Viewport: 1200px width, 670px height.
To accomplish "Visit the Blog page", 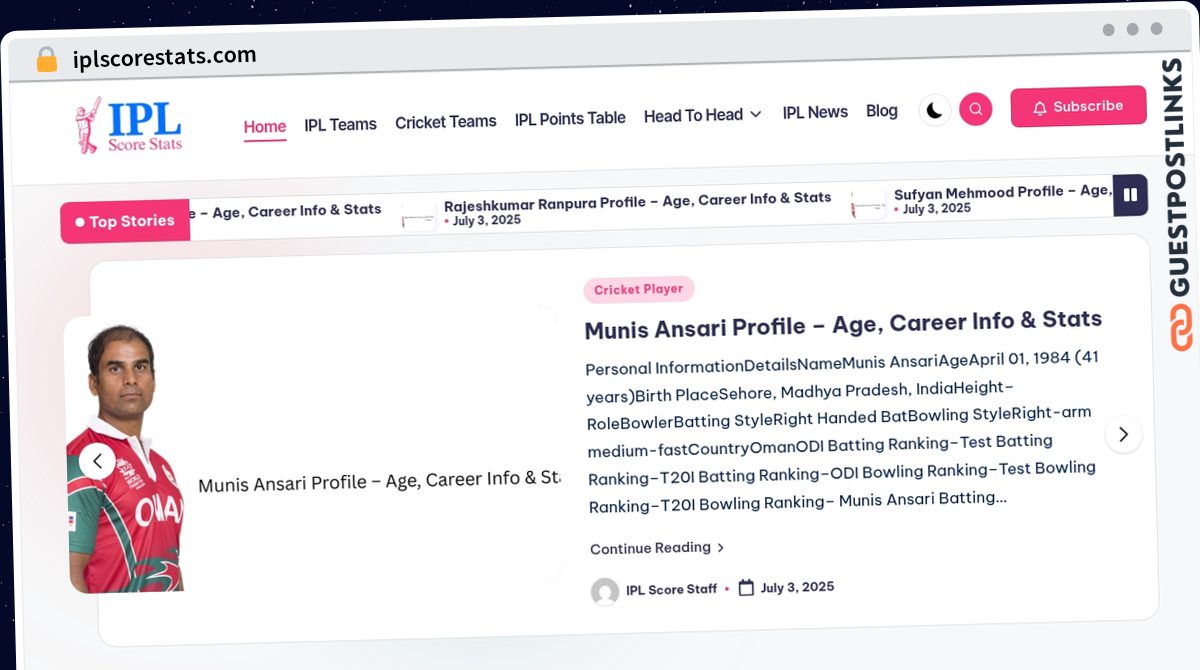I will [x=882, y=111].
